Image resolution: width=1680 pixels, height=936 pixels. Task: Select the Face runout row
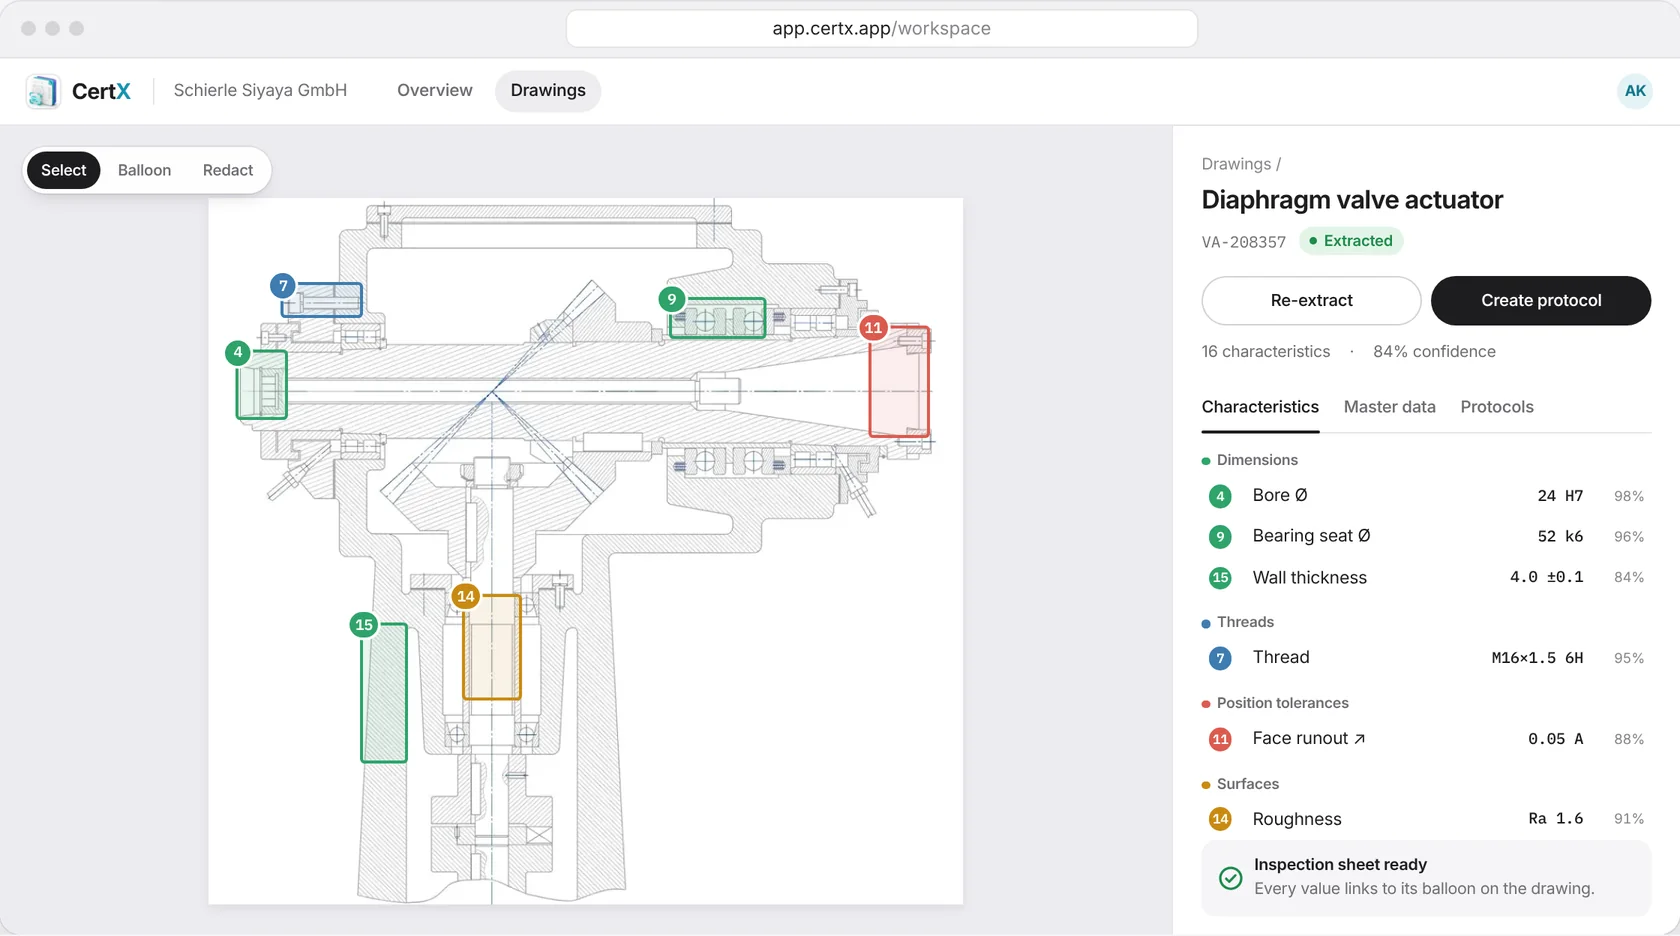pyautogui.click(x=1426, y=739)
